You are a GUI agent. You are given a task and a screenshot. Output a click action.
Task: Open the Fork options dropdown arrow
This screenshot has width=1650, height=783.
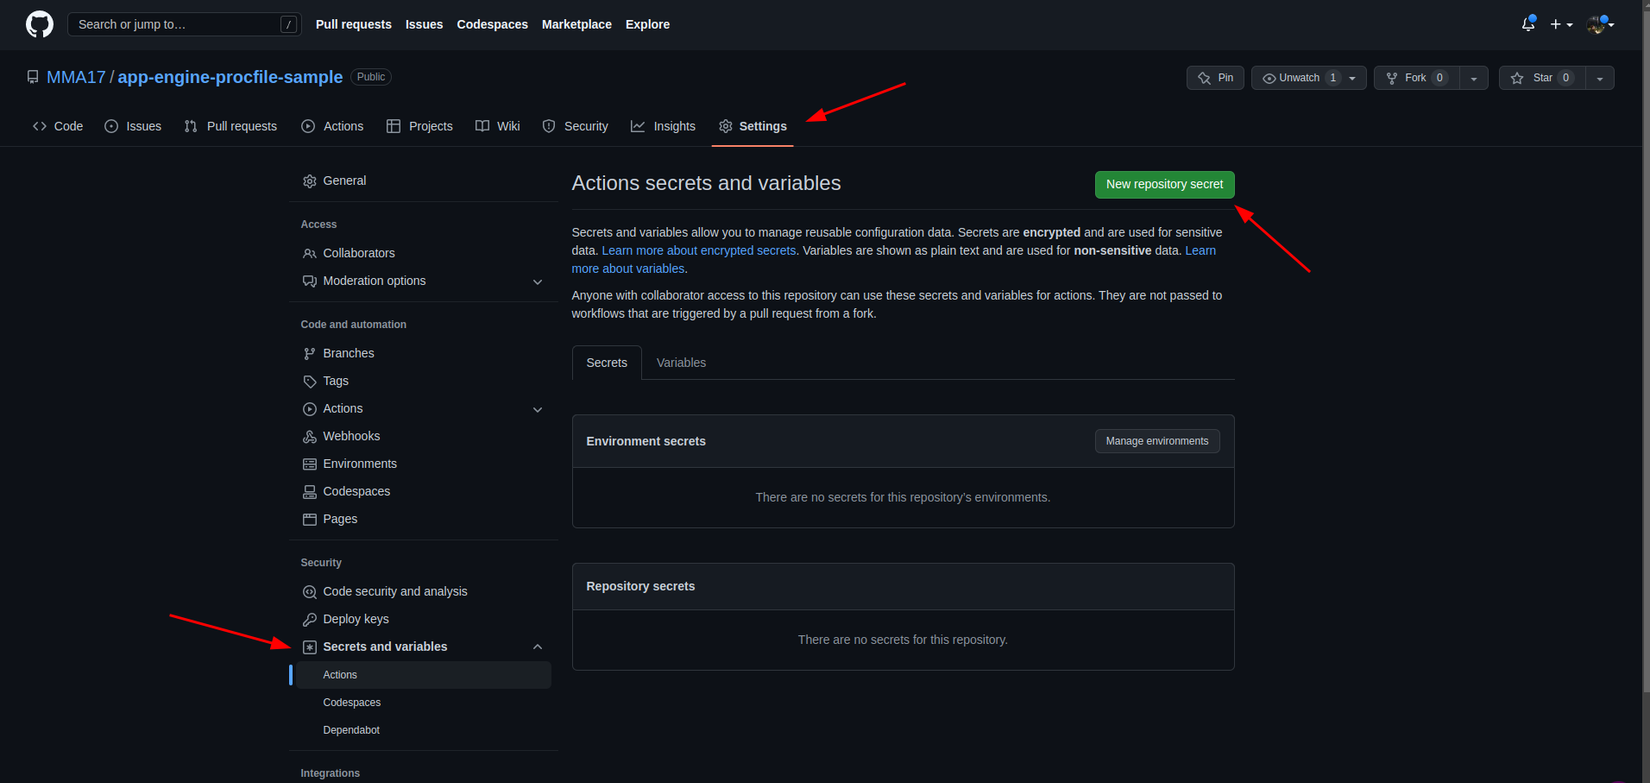1473,78
